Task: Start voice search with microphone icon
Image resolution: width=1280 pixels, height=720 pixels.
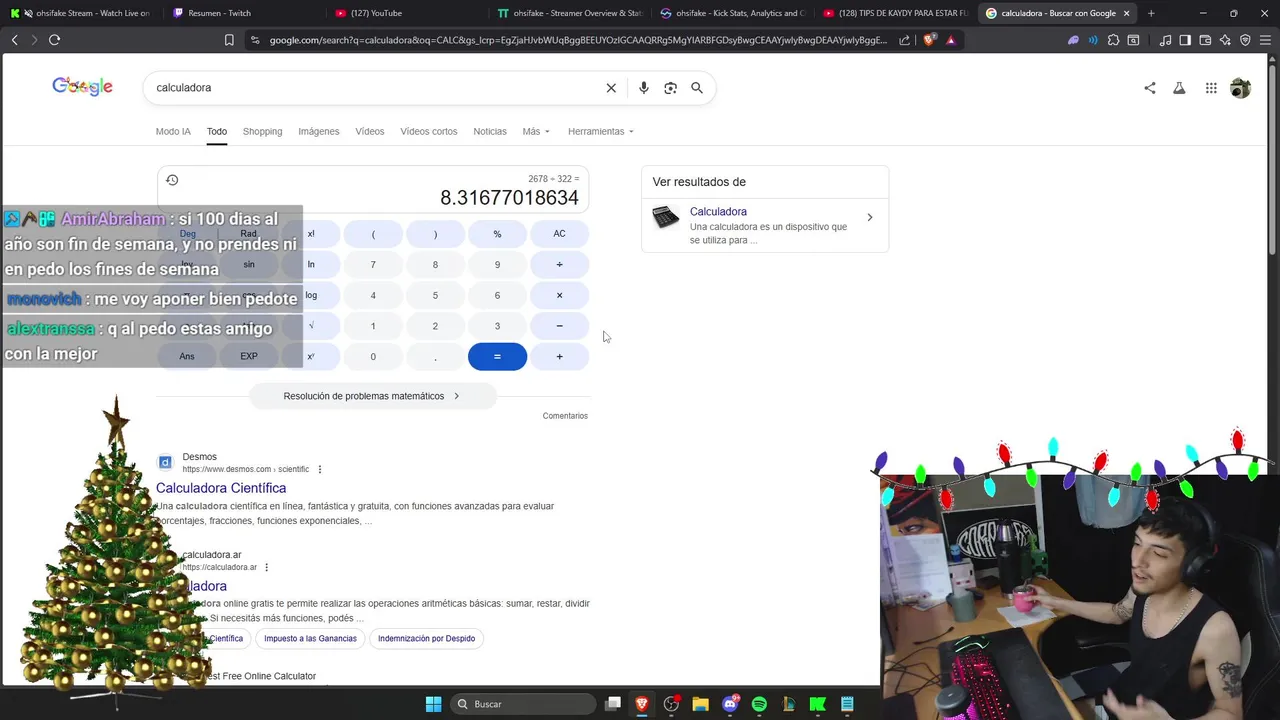Action: (x=644, y=88)
